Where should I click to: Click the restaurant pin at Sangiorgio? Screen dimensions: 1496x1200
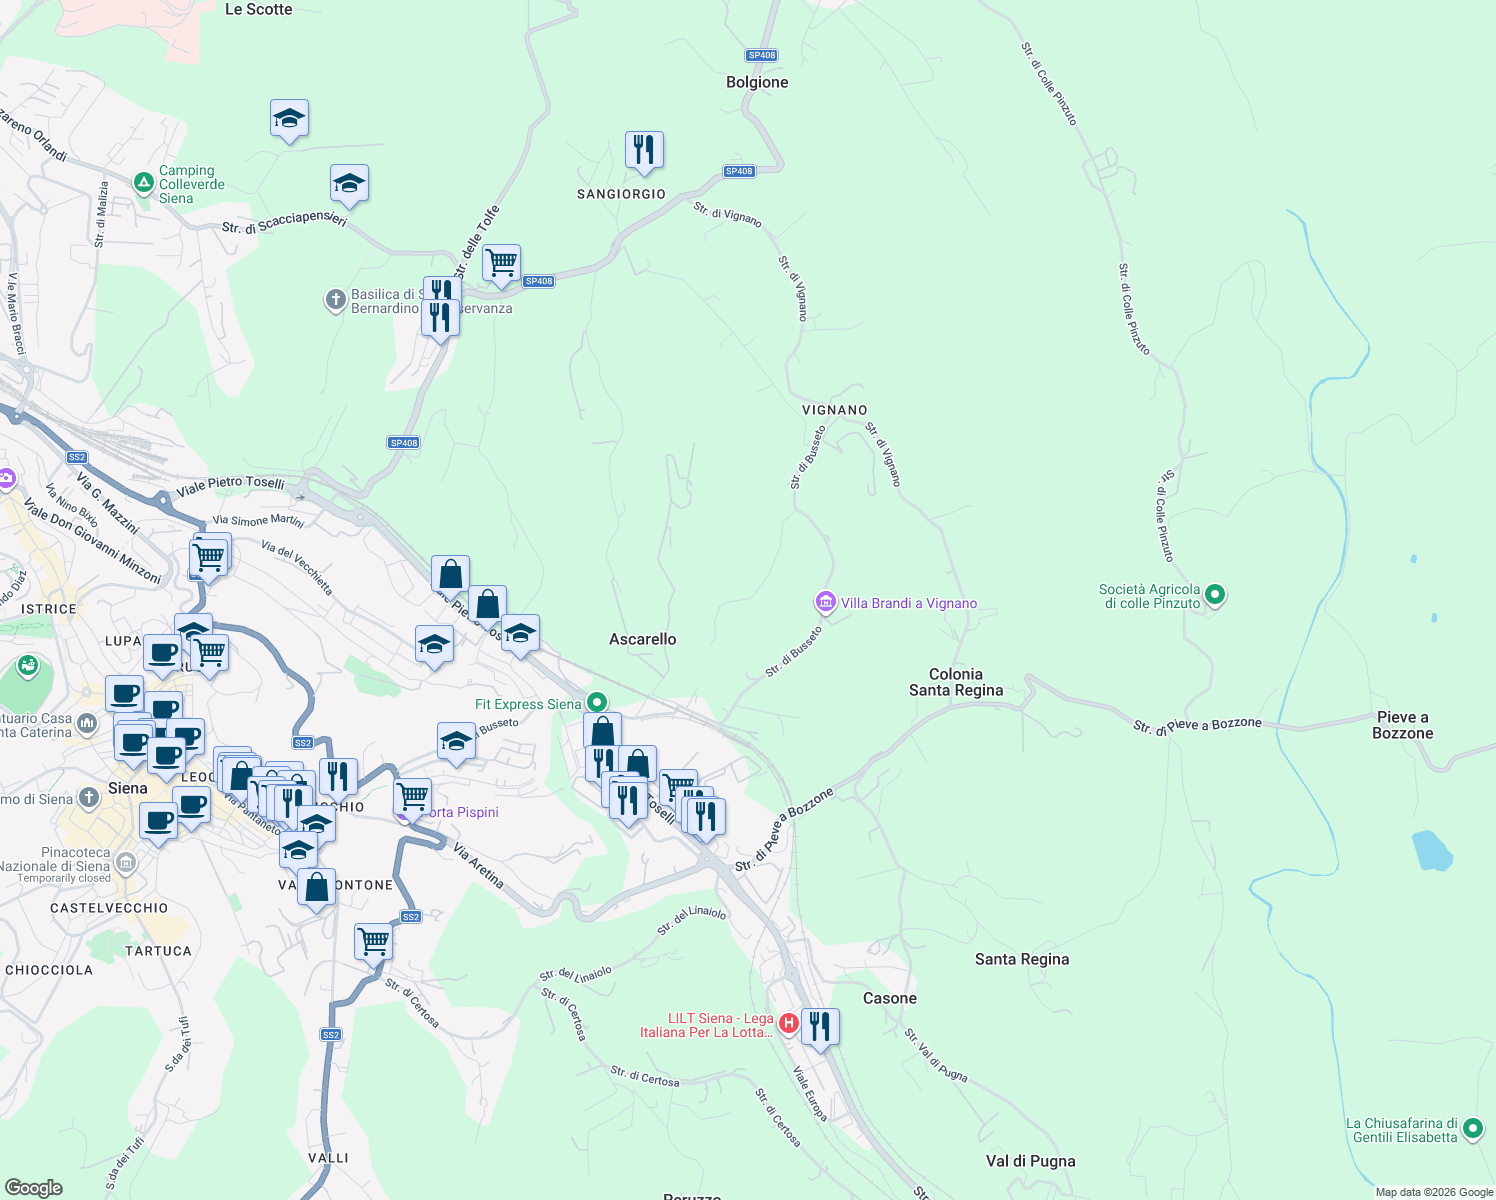644,148
